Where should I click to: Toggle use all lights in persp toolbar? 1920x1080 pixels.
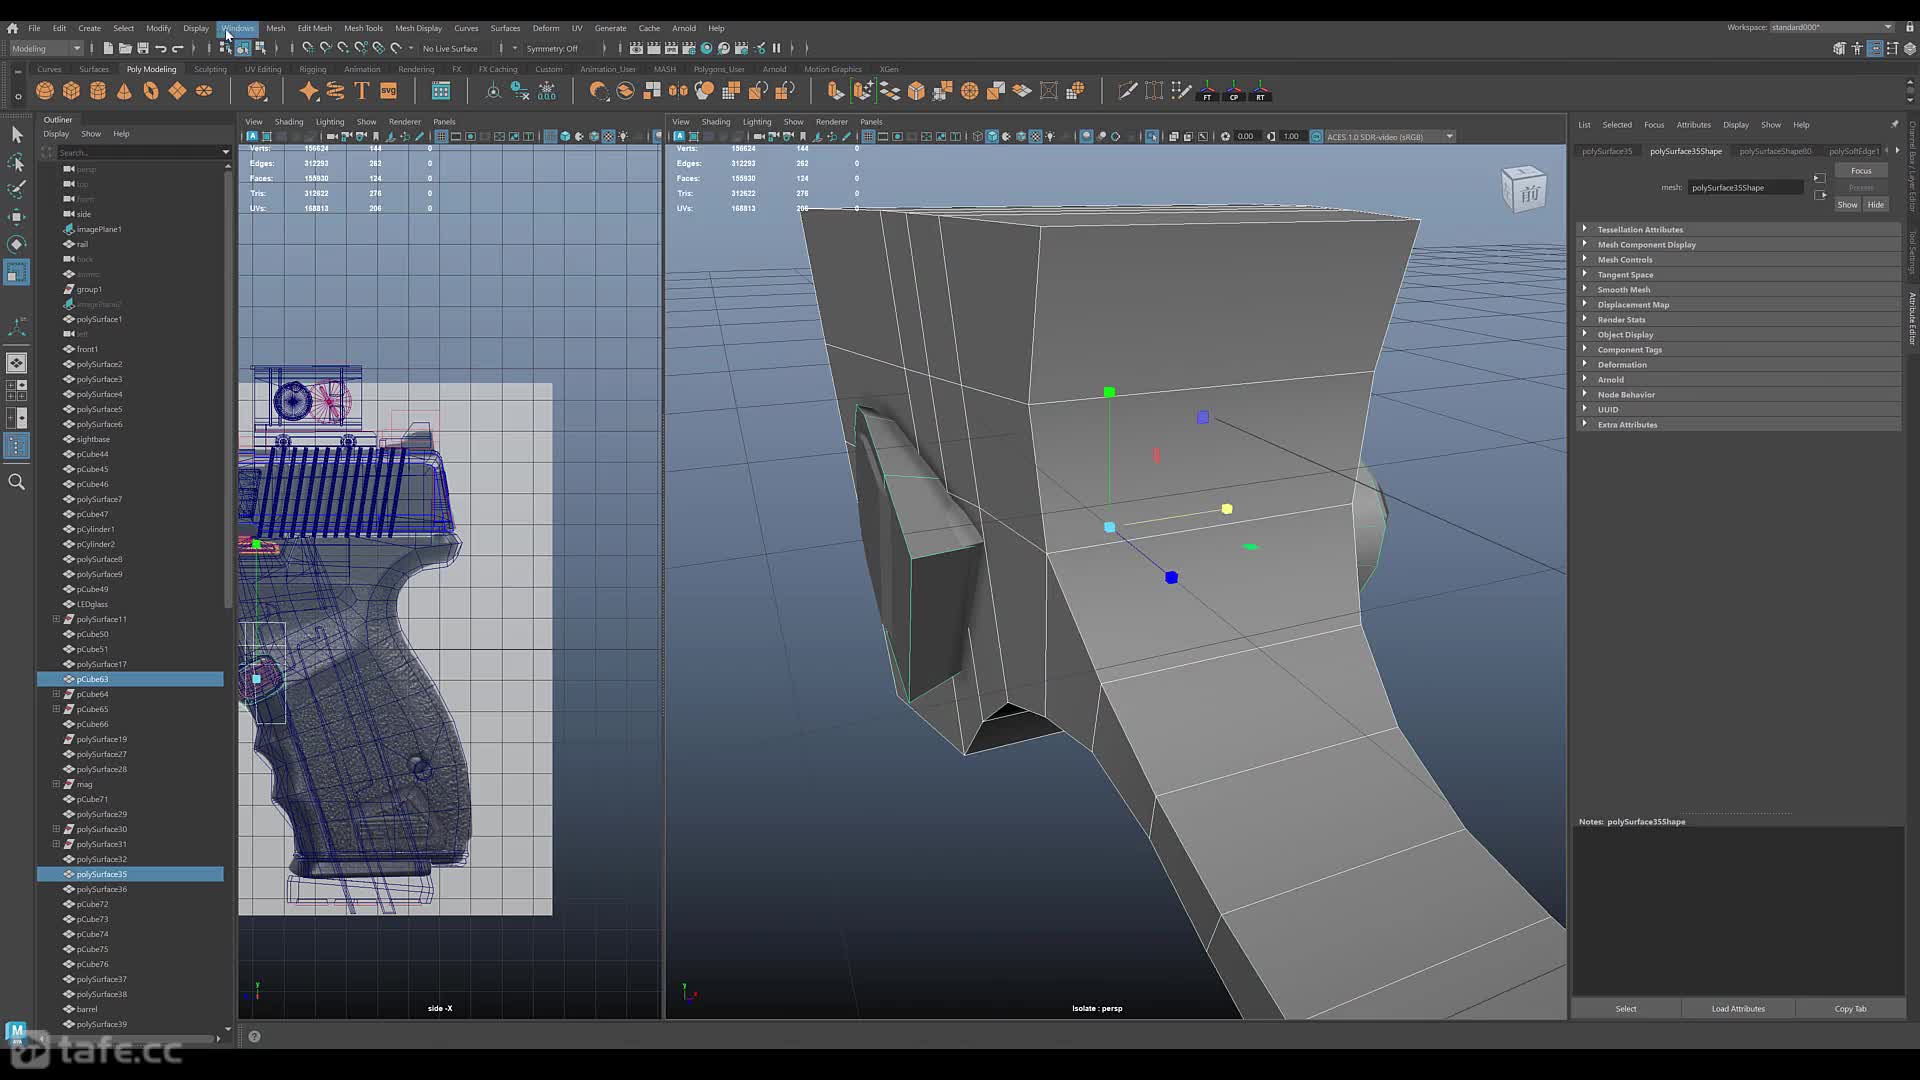pyautogui.click(x=1051, y=136)
